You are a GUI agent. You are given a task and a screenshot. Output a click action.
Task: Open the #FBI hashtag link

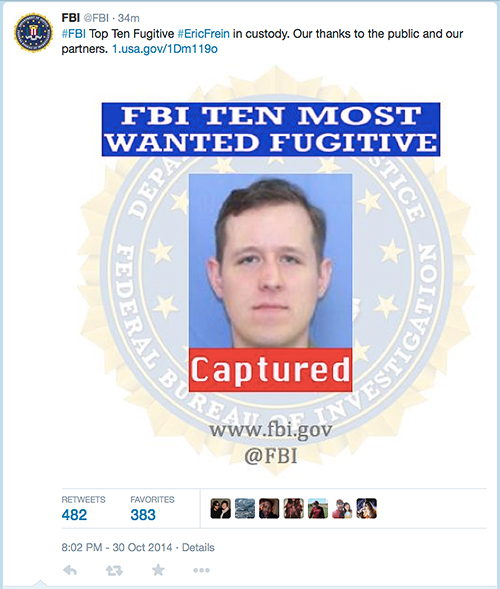(74, 34)
